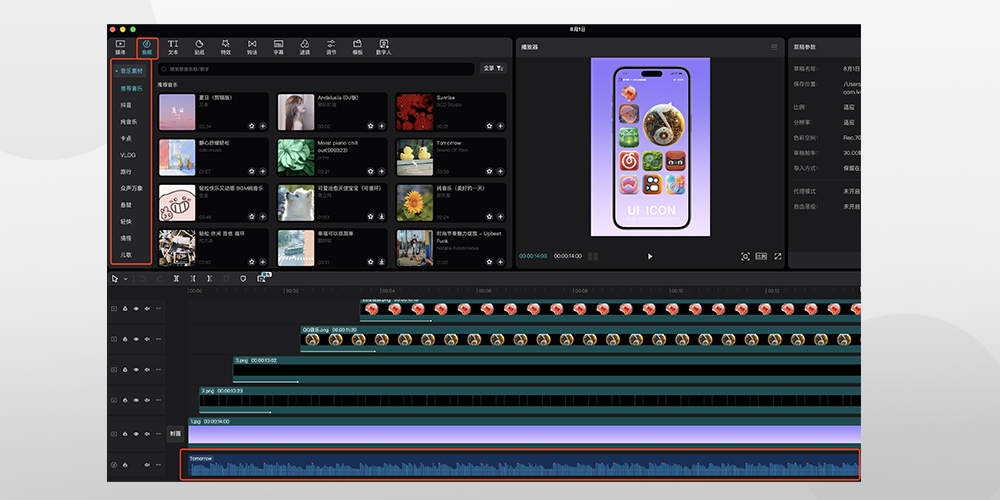The height and width of the screenshot is (500, 1000).
Task: Open the 转场 (Transitions) tab
Action: pyautogui.click(x=252, y=47)
